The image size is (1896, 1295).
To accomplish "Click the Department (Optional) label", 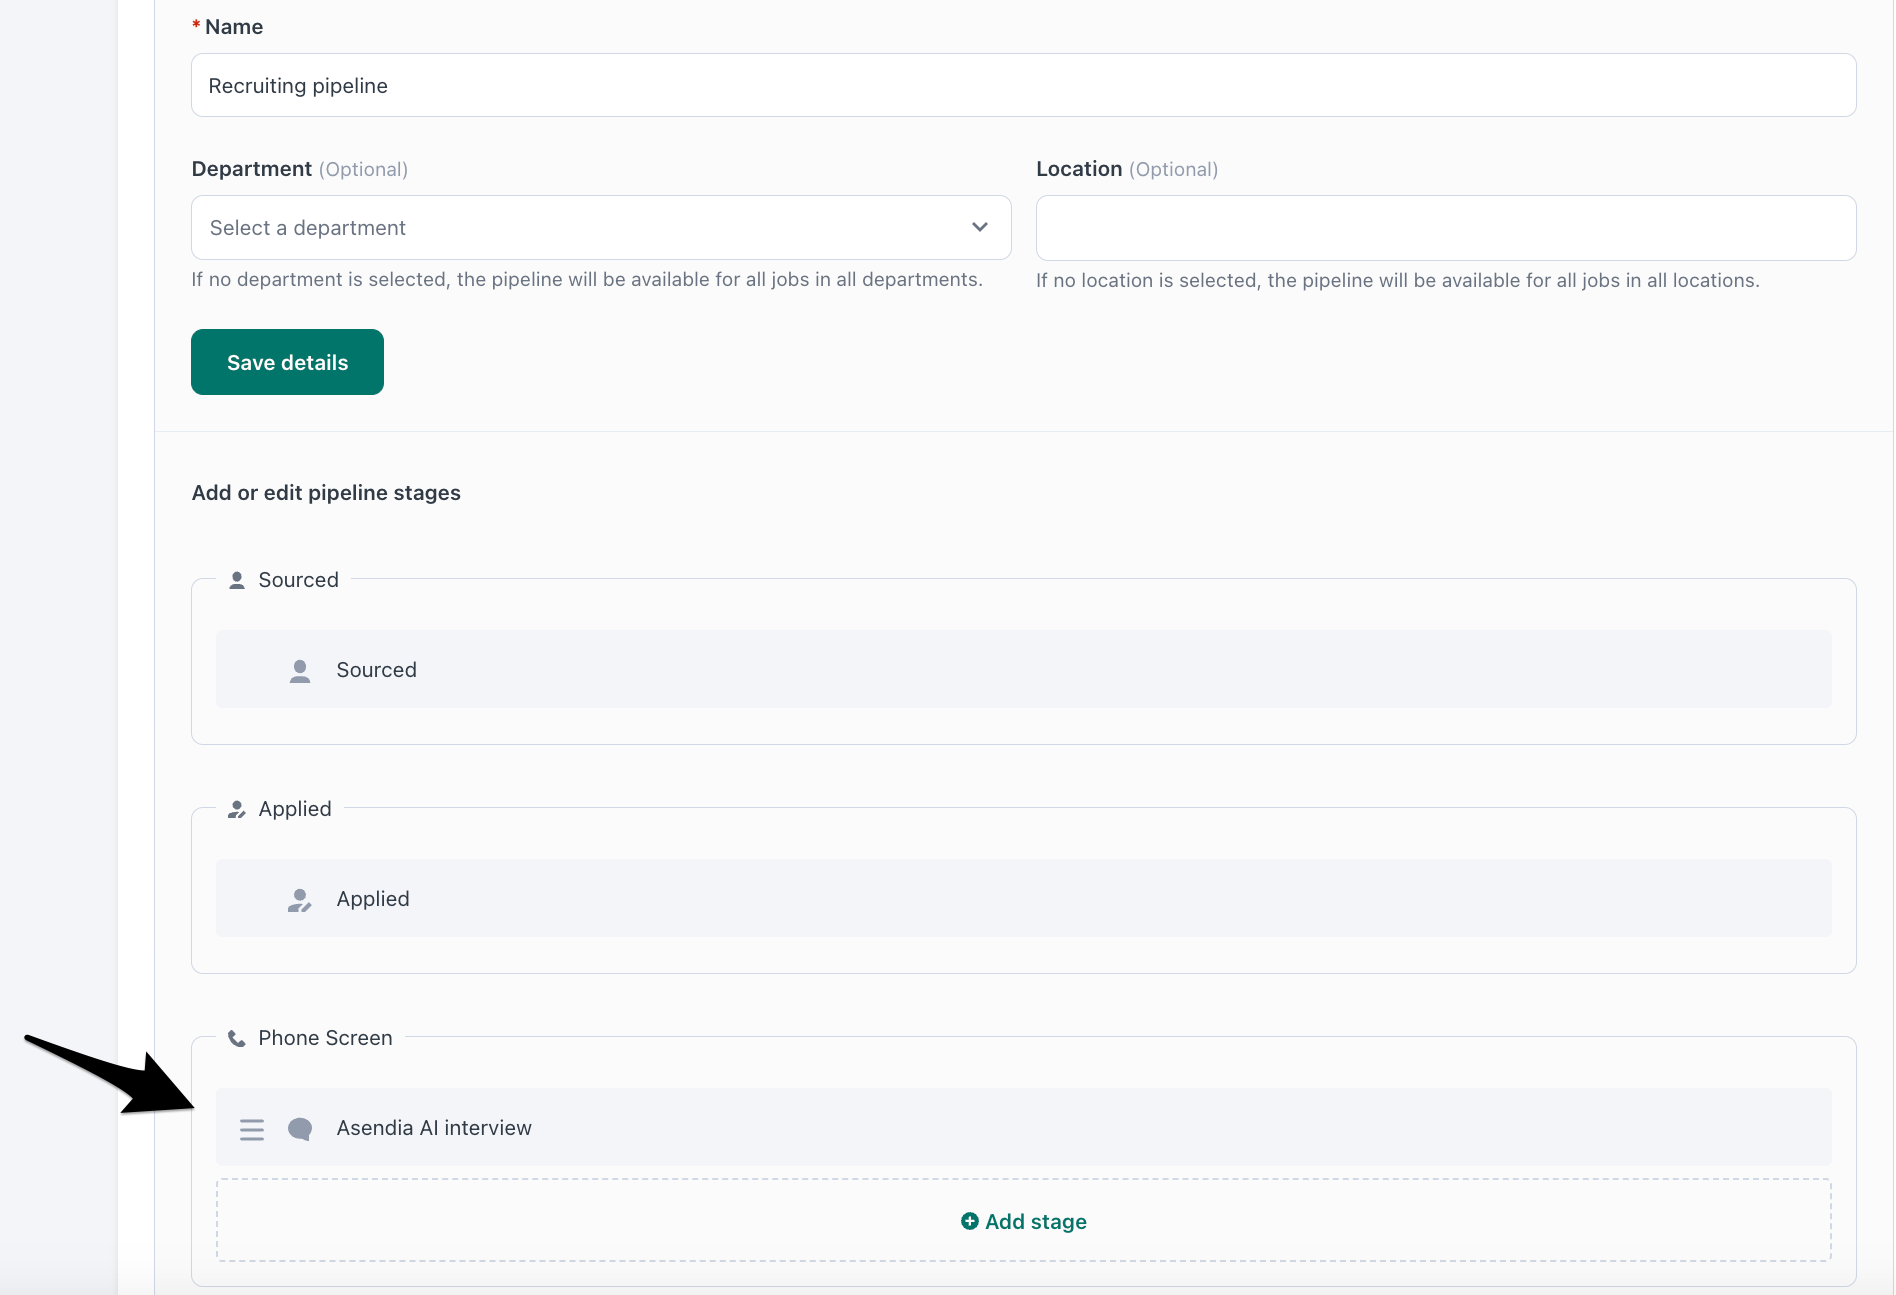I will (x=300, y=169).
